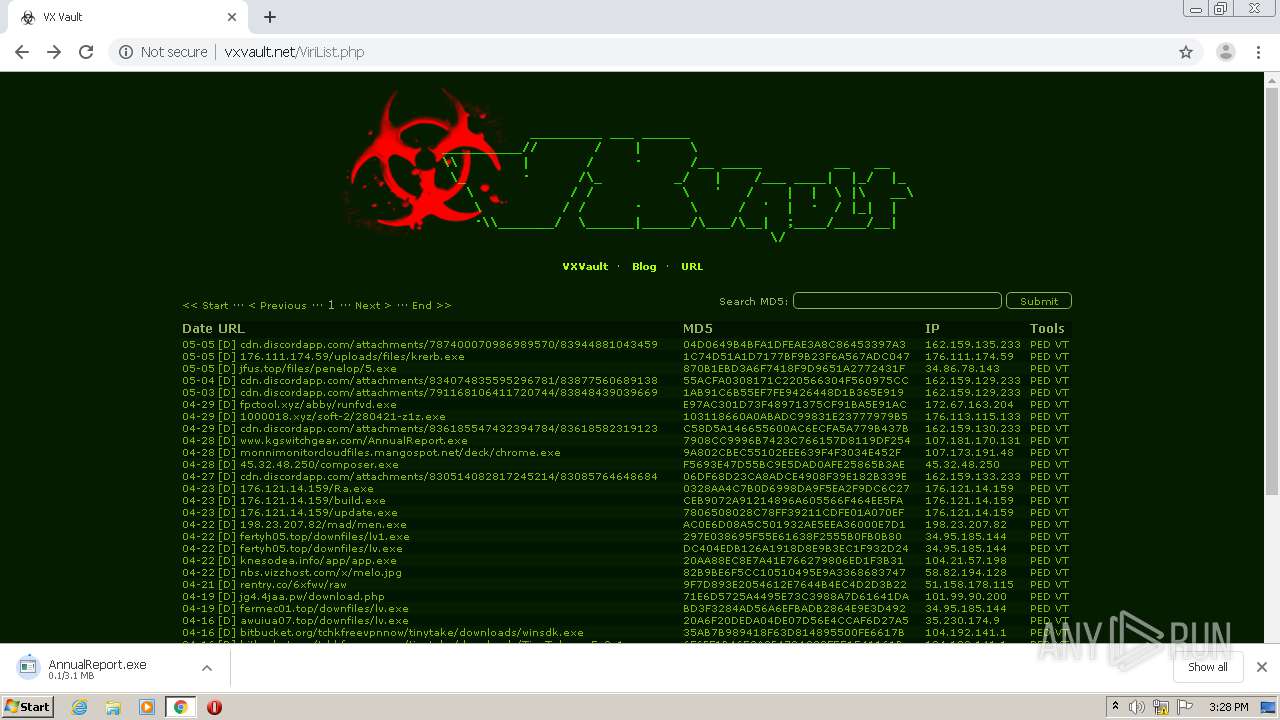The height and width of the screenshot is (720, 1280).
Task: Go forward in browser history
Action: click(54, 52)
